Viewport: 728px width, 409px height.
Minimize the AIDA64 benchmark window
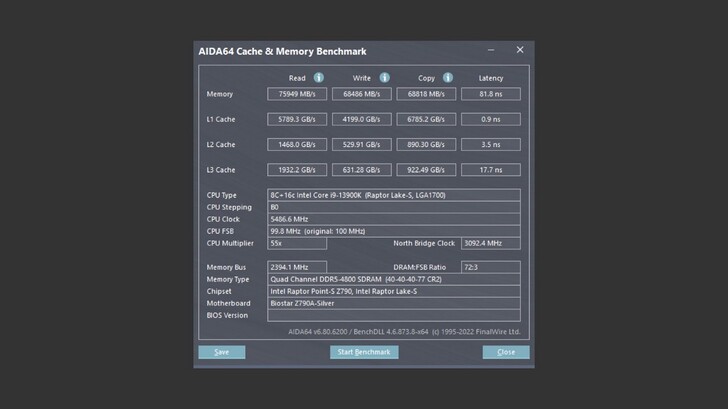pos(491,50)
